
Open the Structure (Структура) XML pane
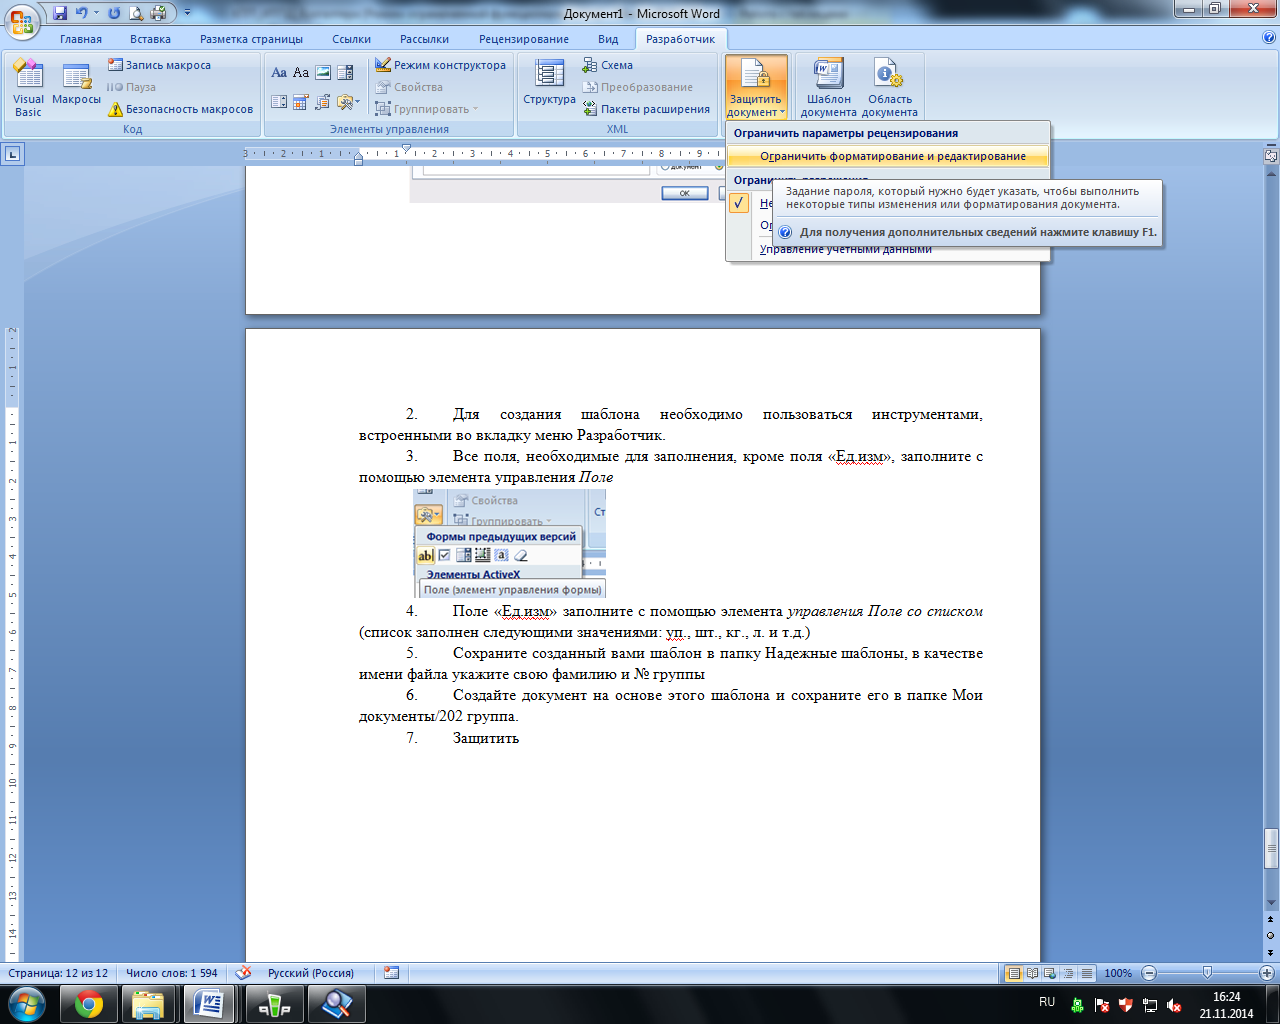point(549,82)
